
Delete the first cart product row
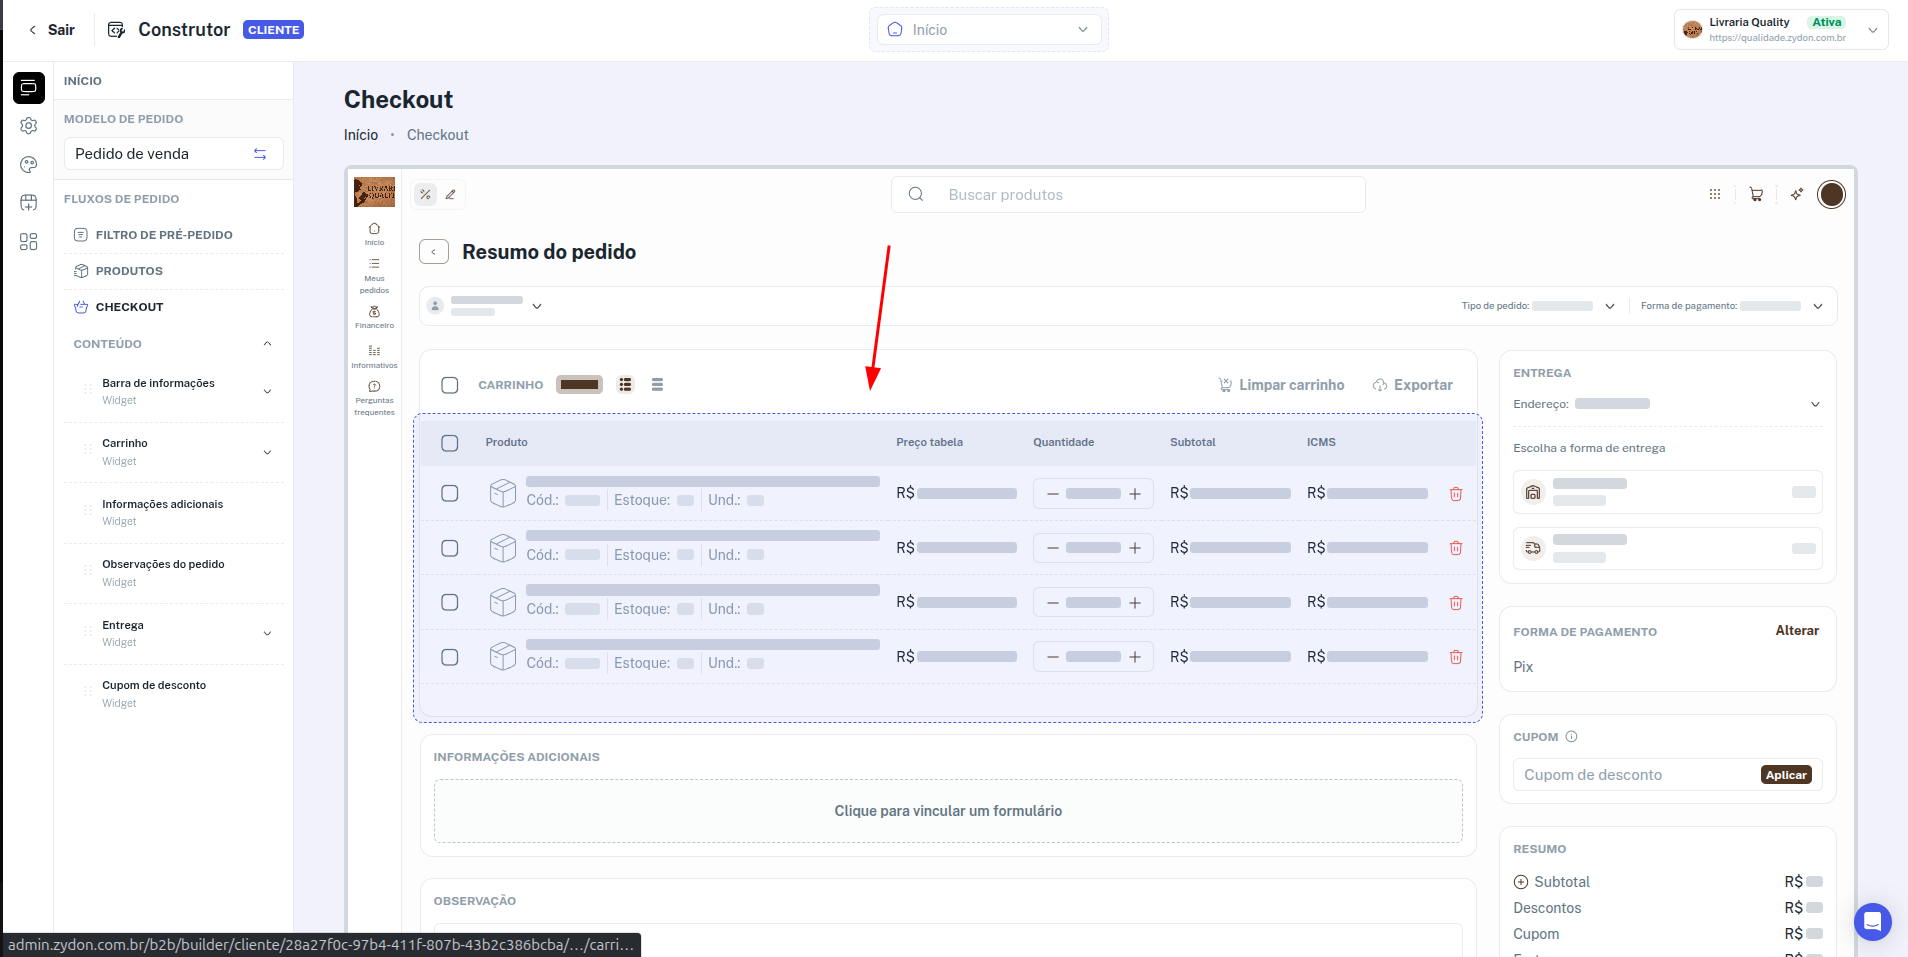click(x=1456, y=494)
